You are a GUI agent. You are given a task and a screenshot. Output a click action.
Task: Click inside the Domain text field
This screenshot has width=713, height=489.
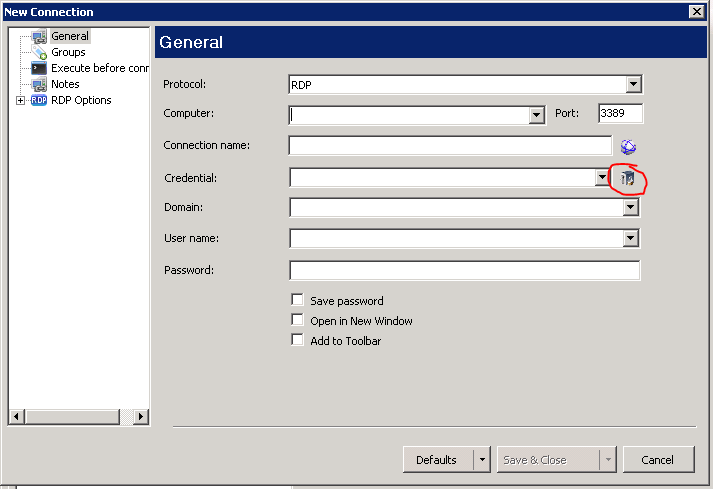pos(457,207)
